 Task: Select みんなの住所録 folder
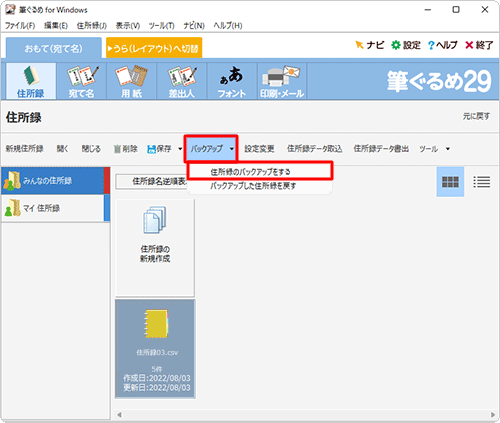56,181
